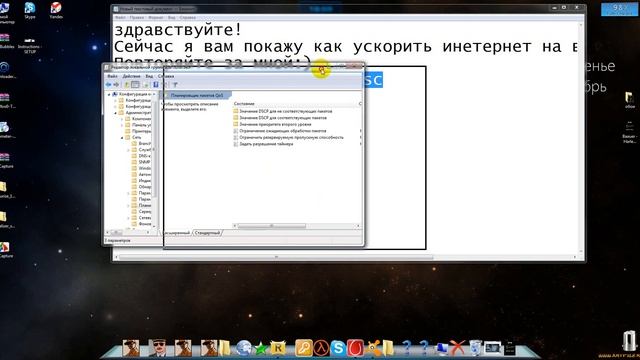Collapse the Сеть tree node
This screenshot has width=640, height=360.
point(122,138)
